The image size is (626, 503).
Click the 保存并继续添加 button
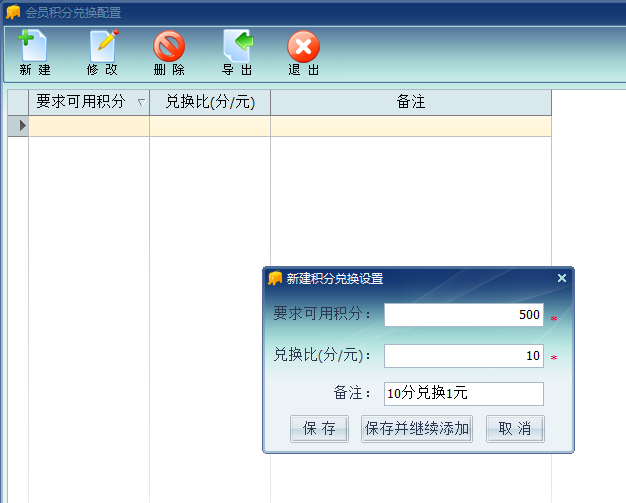(417, 429)
